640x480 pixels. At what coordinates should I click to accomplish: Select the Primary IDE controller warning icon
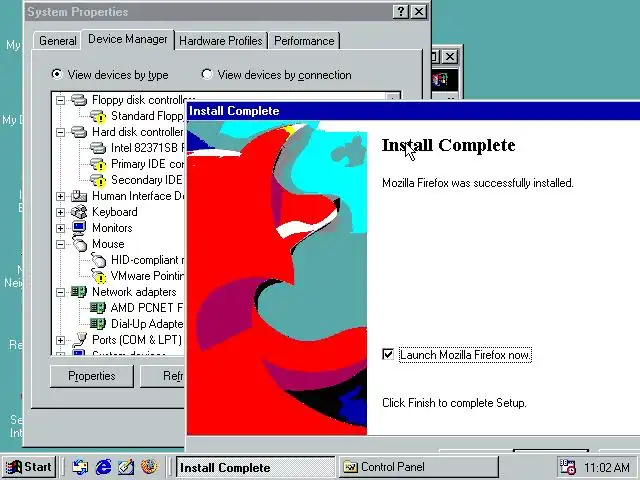(x=98, y=164)
